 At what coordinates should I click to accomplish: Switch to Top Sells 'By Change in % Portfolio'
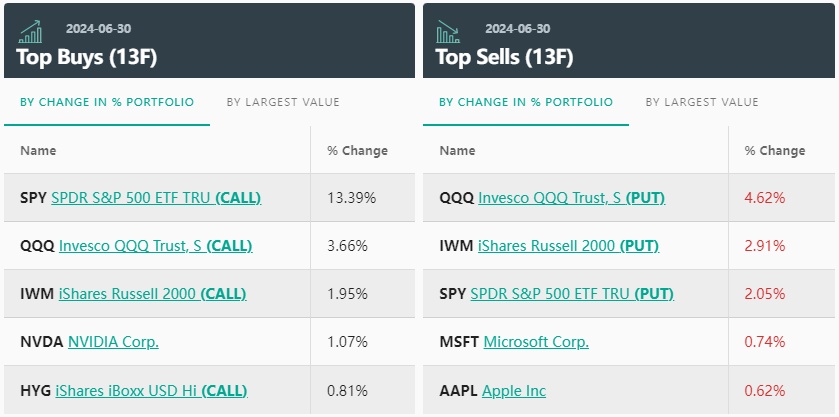pyautogui.click(x=526, y=102)
